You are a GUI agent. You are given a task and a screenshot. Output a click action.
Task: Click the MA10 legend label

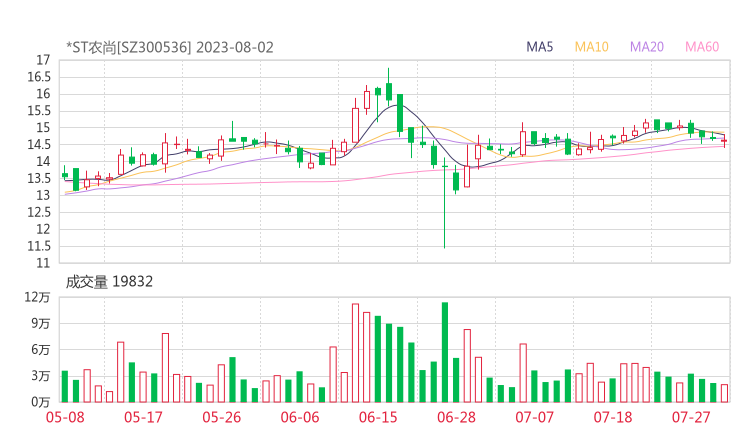(591, 47)
